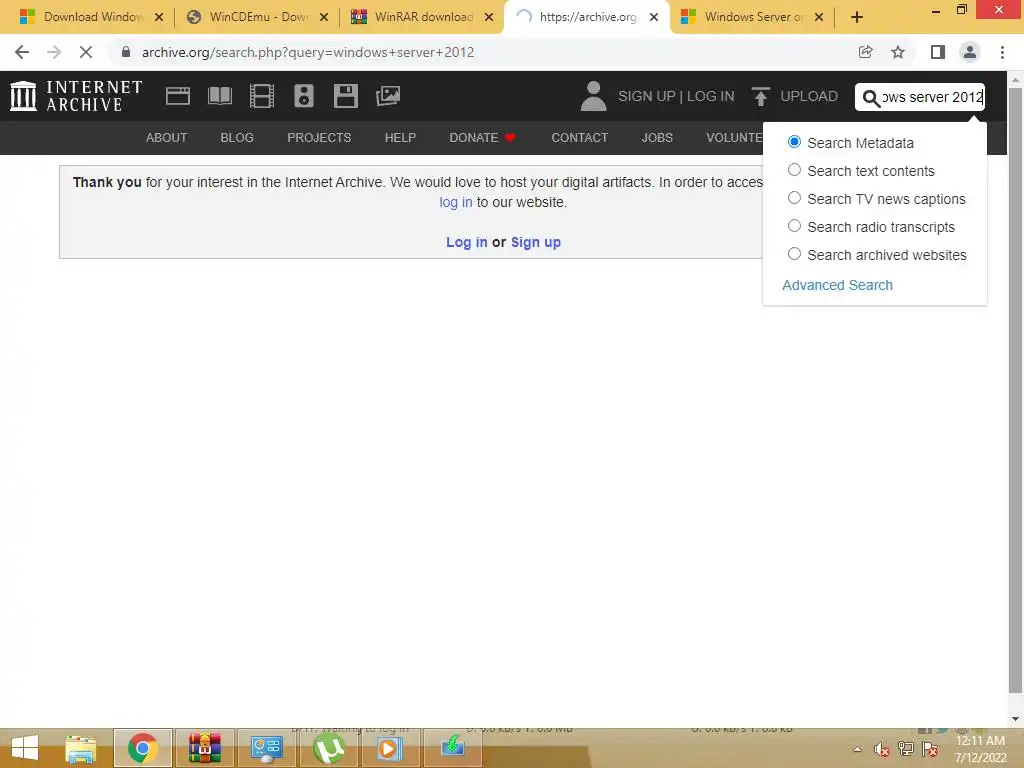This screenshot has height=768, width=1024.
Task: Click the magnifier icon in search box
Action: pyautogui.click(x=871, y=98)
